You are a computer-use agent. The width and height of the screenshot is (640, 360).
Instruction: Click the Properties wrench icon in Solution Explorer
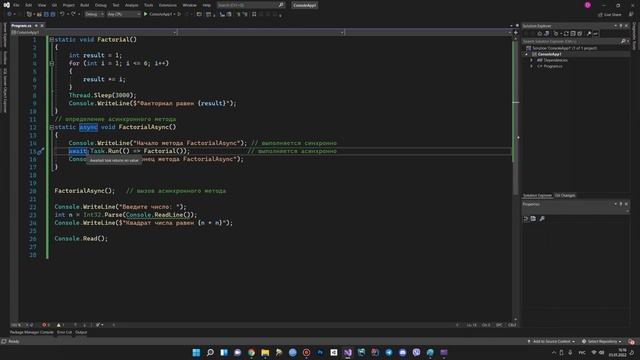click(589, 33)
